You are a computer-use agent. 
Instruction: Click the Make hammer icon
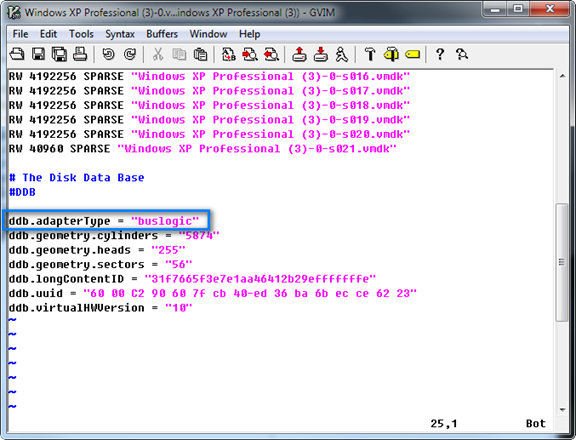click(x=370, y=54)
